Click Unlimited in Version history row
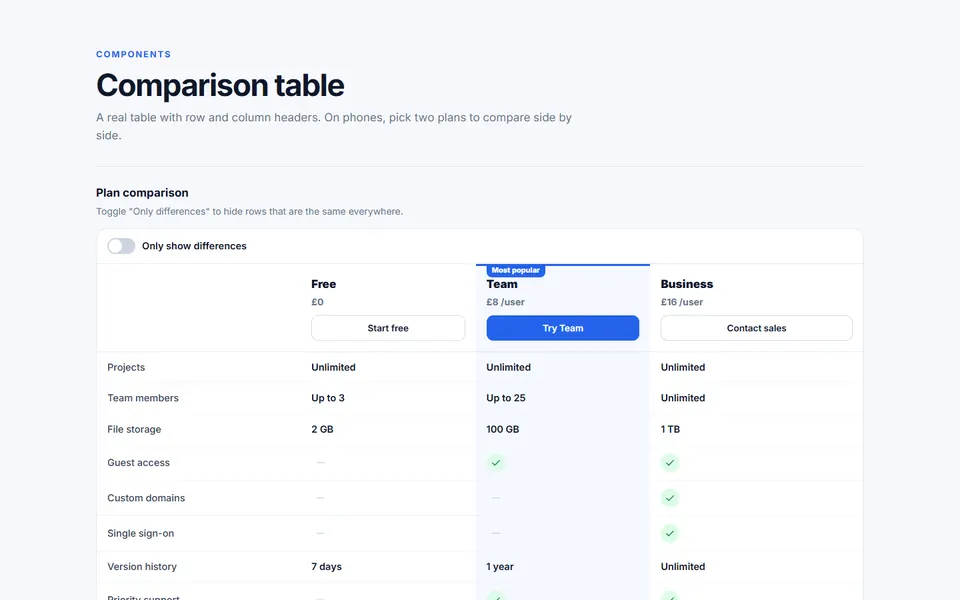Screen dimensions: 960x600 [683, 567]
